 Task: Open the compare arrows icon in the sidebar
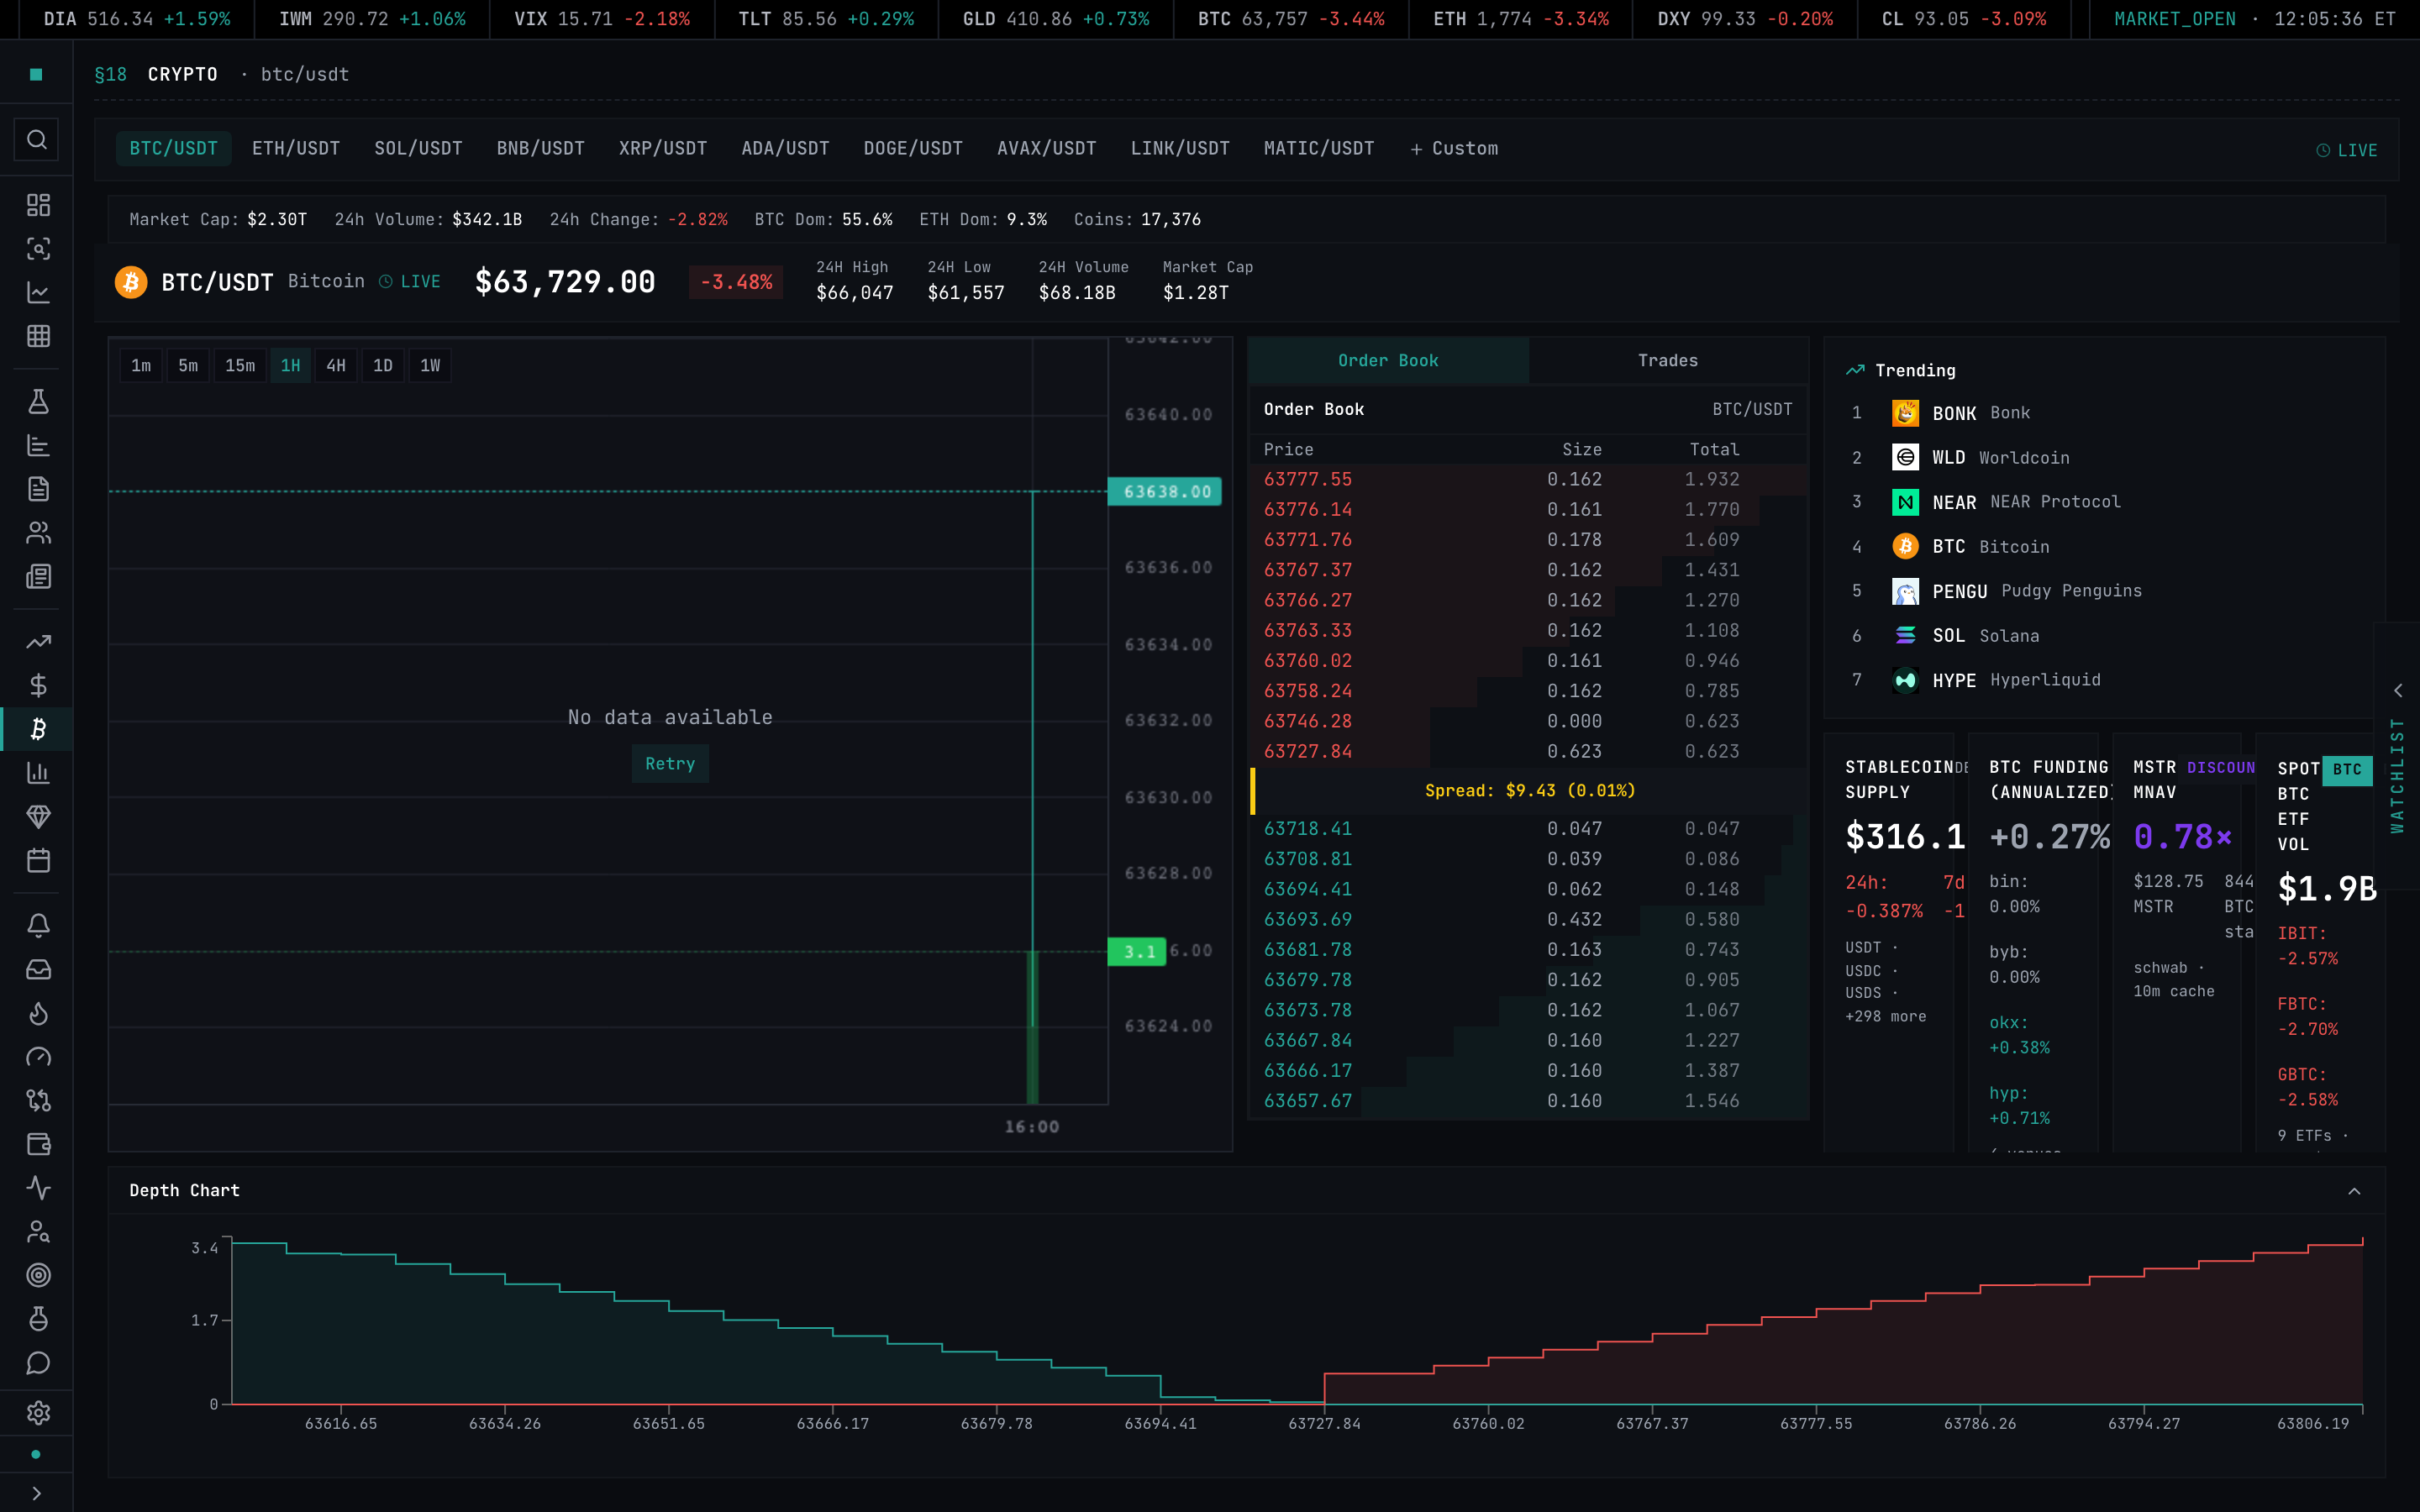[38, 1100]
